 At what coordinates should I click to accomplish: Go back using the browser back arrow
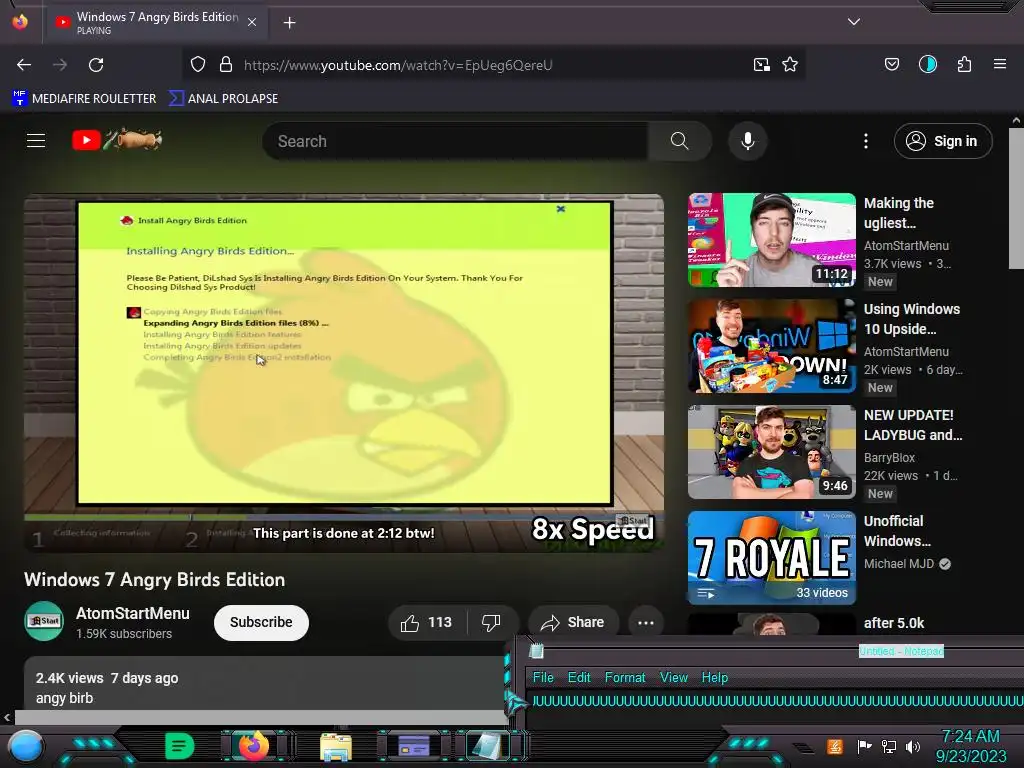coord(24,65)
